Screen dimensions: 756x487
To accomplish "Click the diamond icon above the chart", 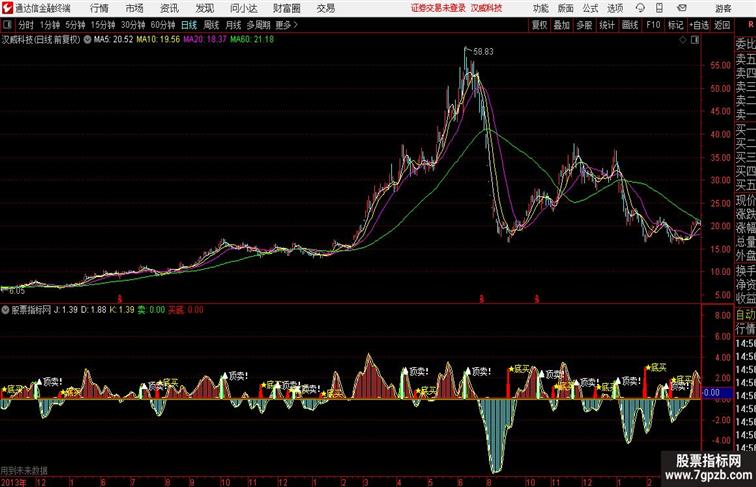I will (x=683, y=40).
